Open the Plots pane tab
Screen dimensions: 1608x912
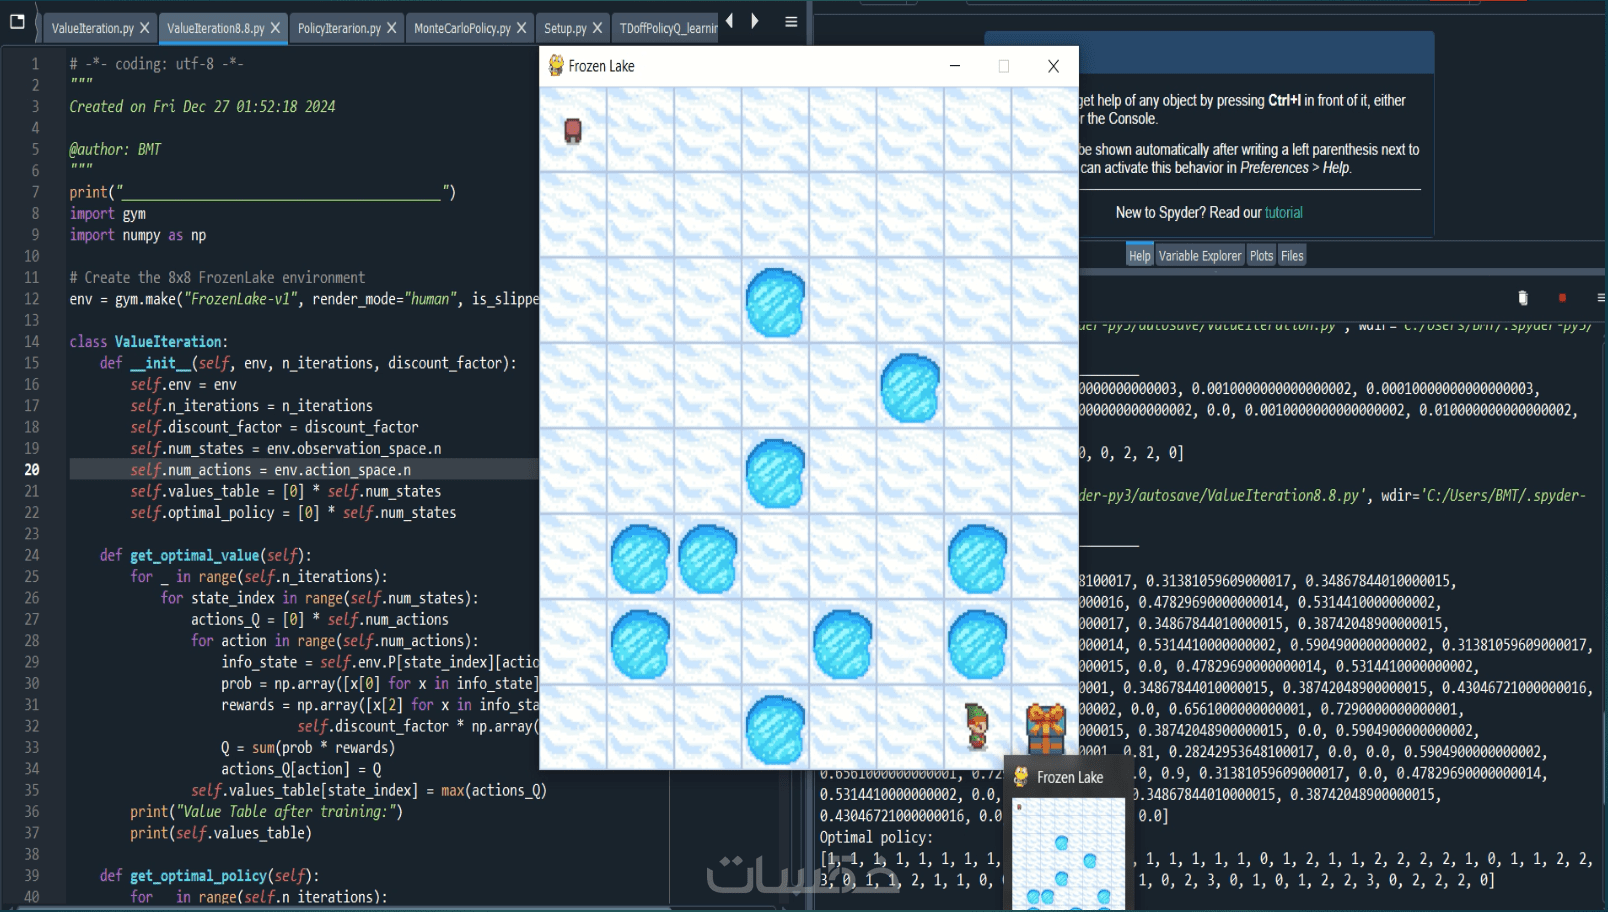tap(1262, 256)
